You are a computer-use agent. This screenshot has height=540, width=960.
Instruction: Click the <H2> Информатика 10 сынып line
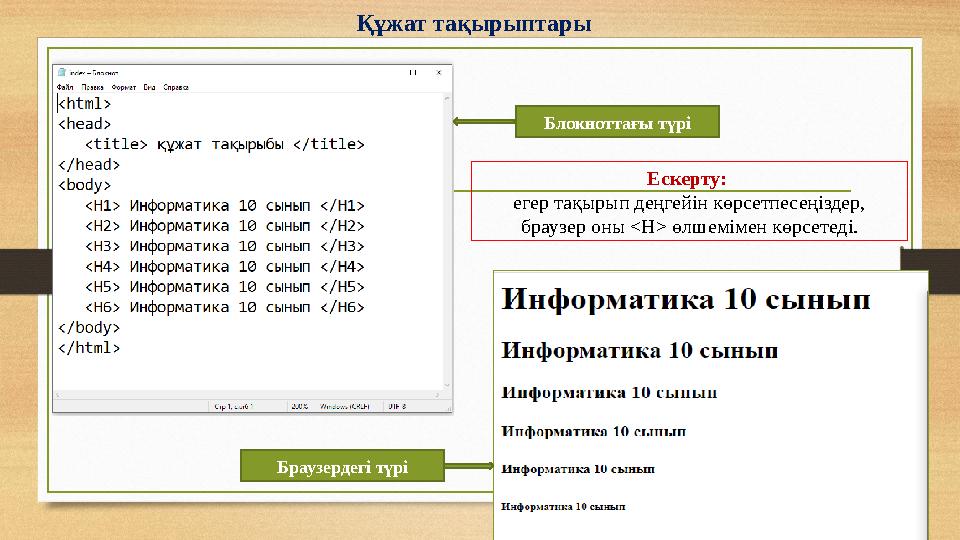coord(225,225)
